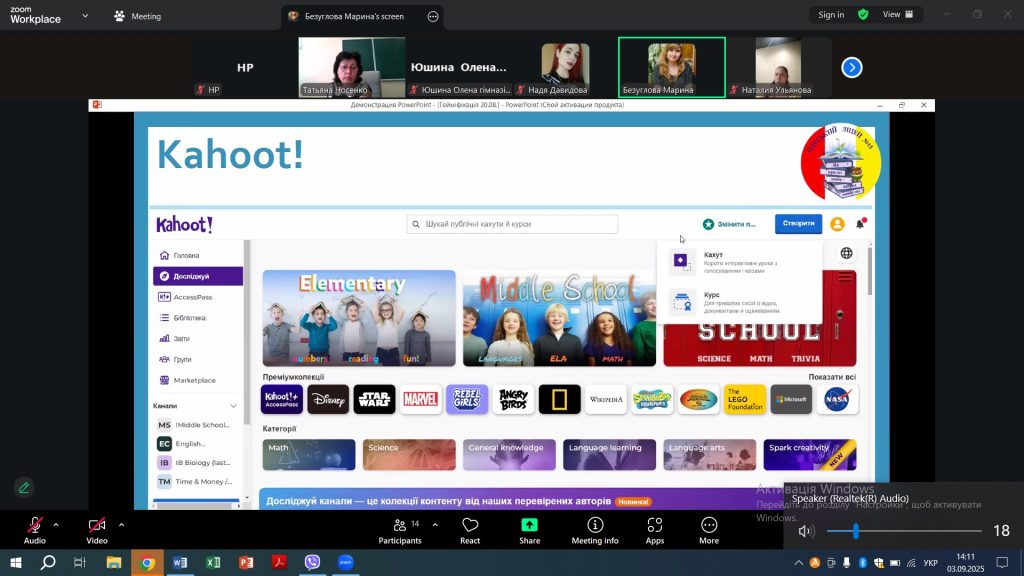Image resolution: width=1024 pixels, height=576 pixels.
Task: Open Google Chrome from the taskbar
Action: click(148, 562)
